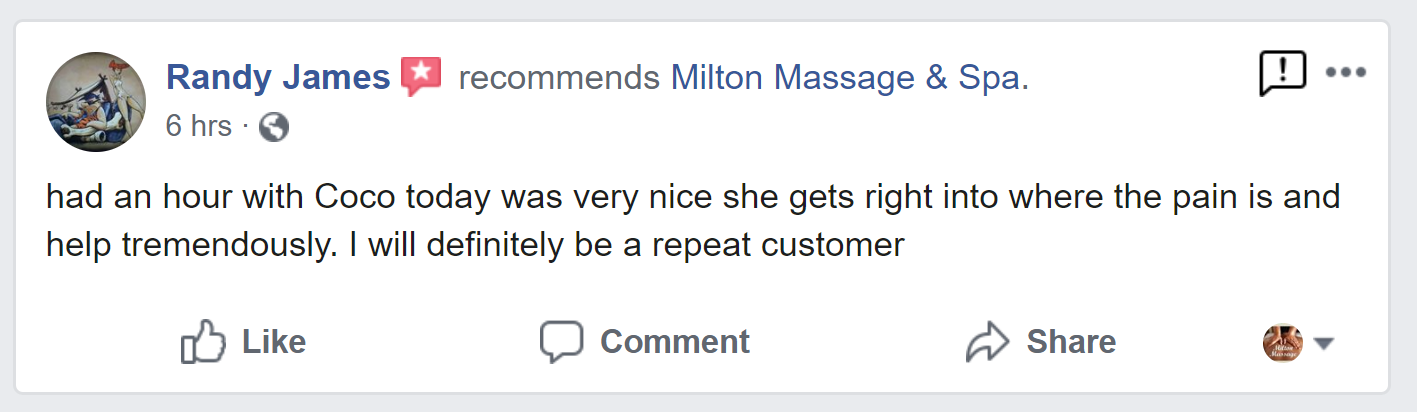Open the Milton Massage & Spa page link

point(849,77)
